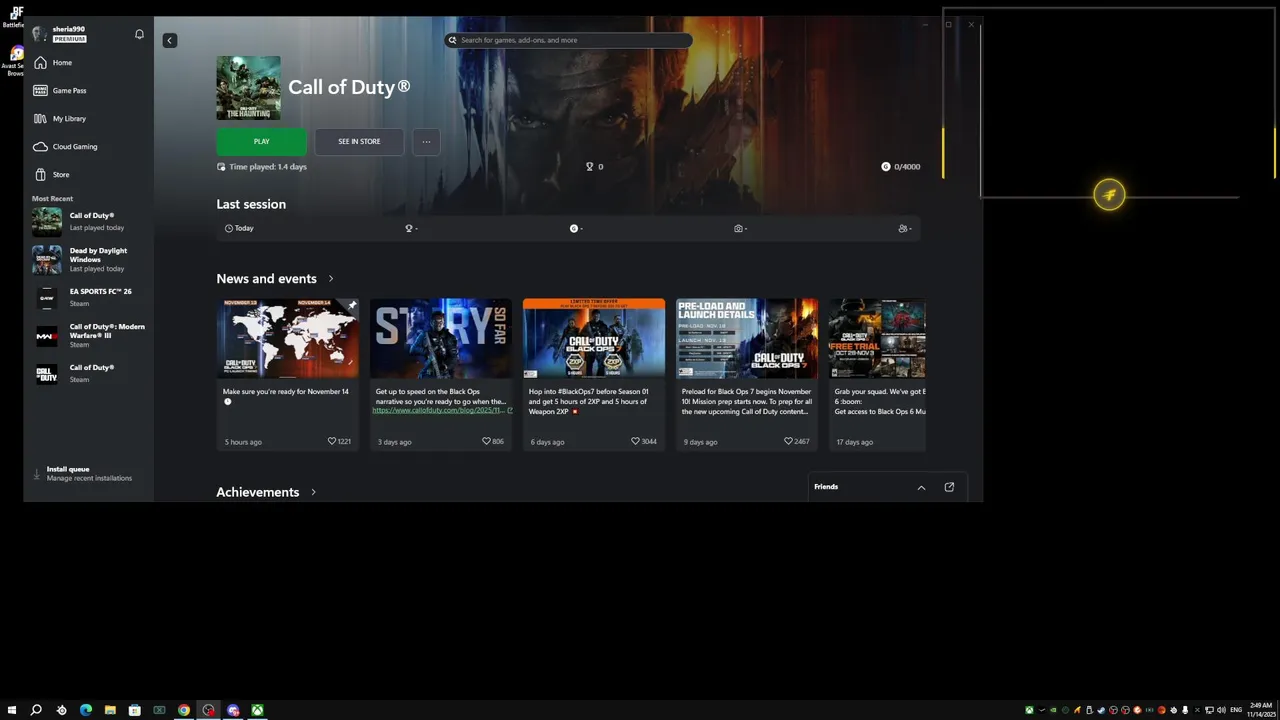
Task: Click the Game Pass icon in the sidebar
Action: 40,90
